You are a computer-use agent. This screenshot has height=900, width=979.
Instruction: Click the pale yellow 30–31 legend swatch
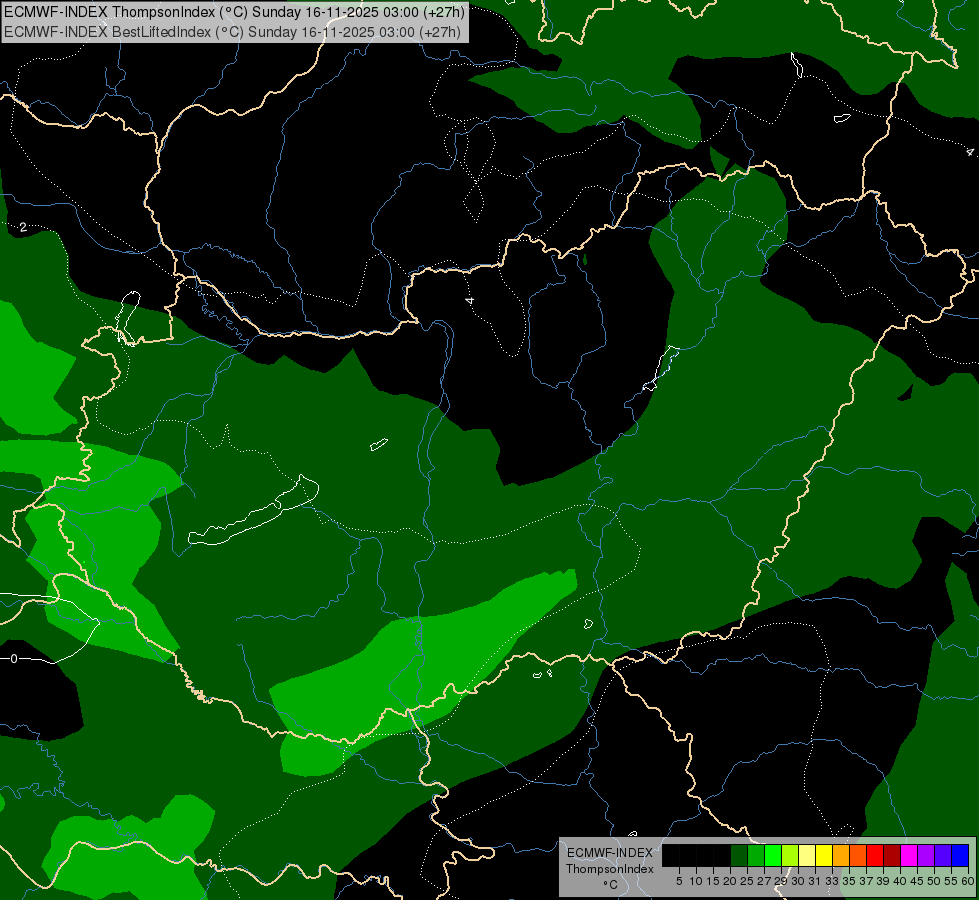[807, 855]
